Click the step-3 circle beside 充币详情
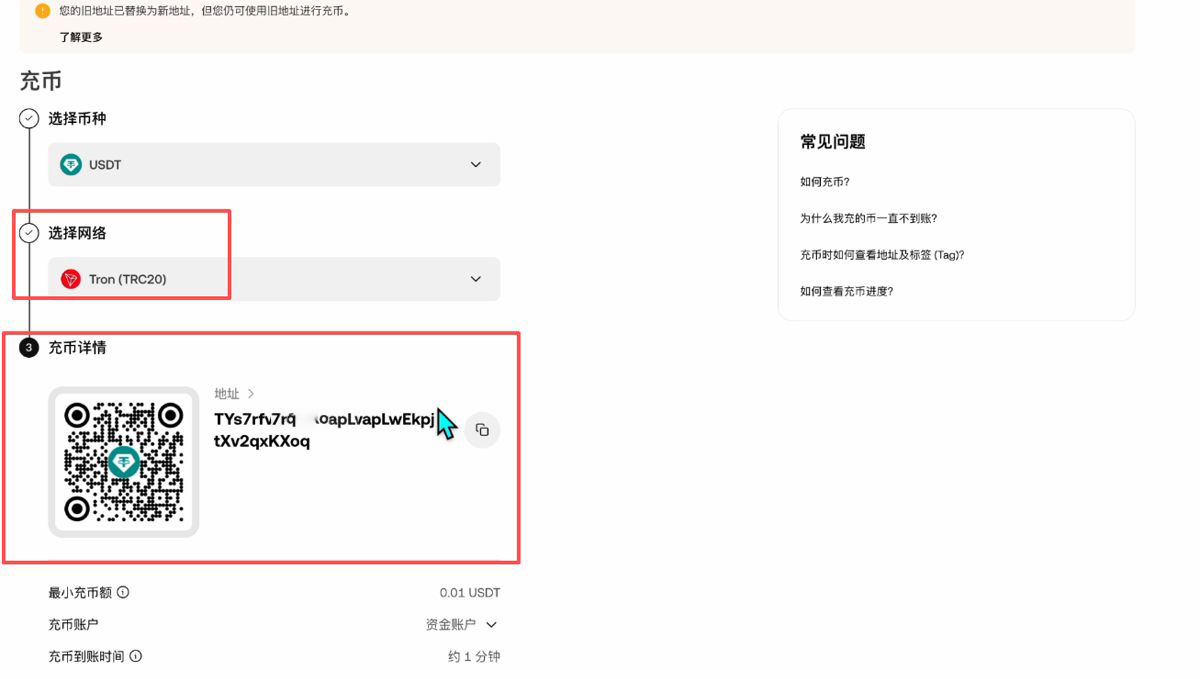1200x679 pixels. pyautogui.click(x=28, y=347)
